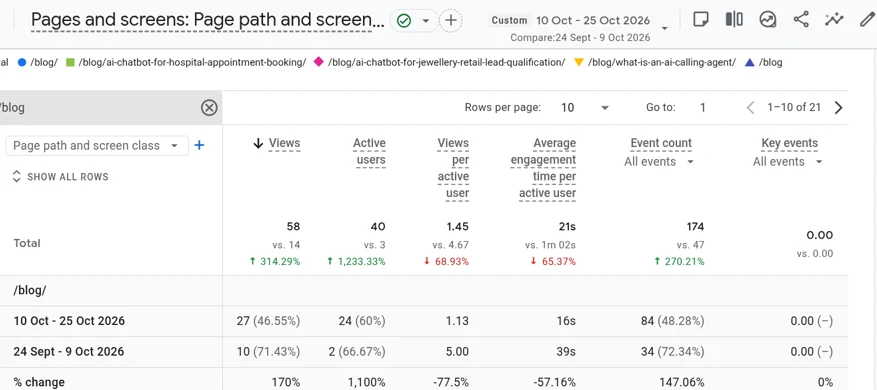Sort by Views column header

(x=284, y=143)
